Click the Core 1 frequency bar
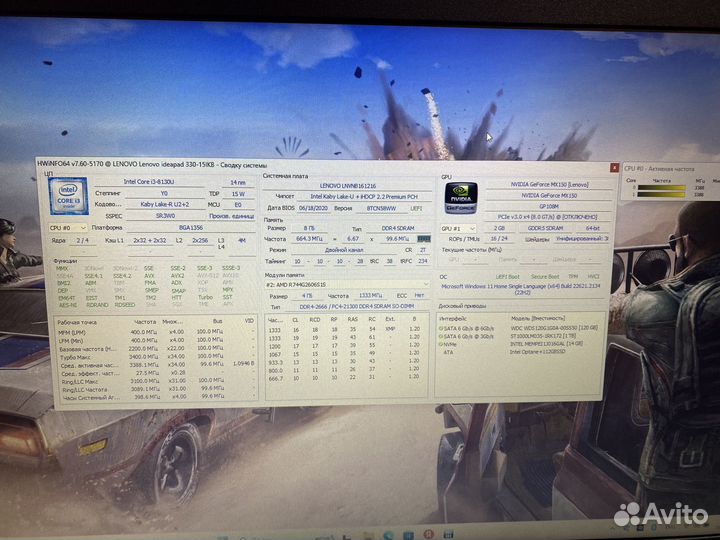Image resolution: width=720 pixels, height=540 pixels. (661, 194)
